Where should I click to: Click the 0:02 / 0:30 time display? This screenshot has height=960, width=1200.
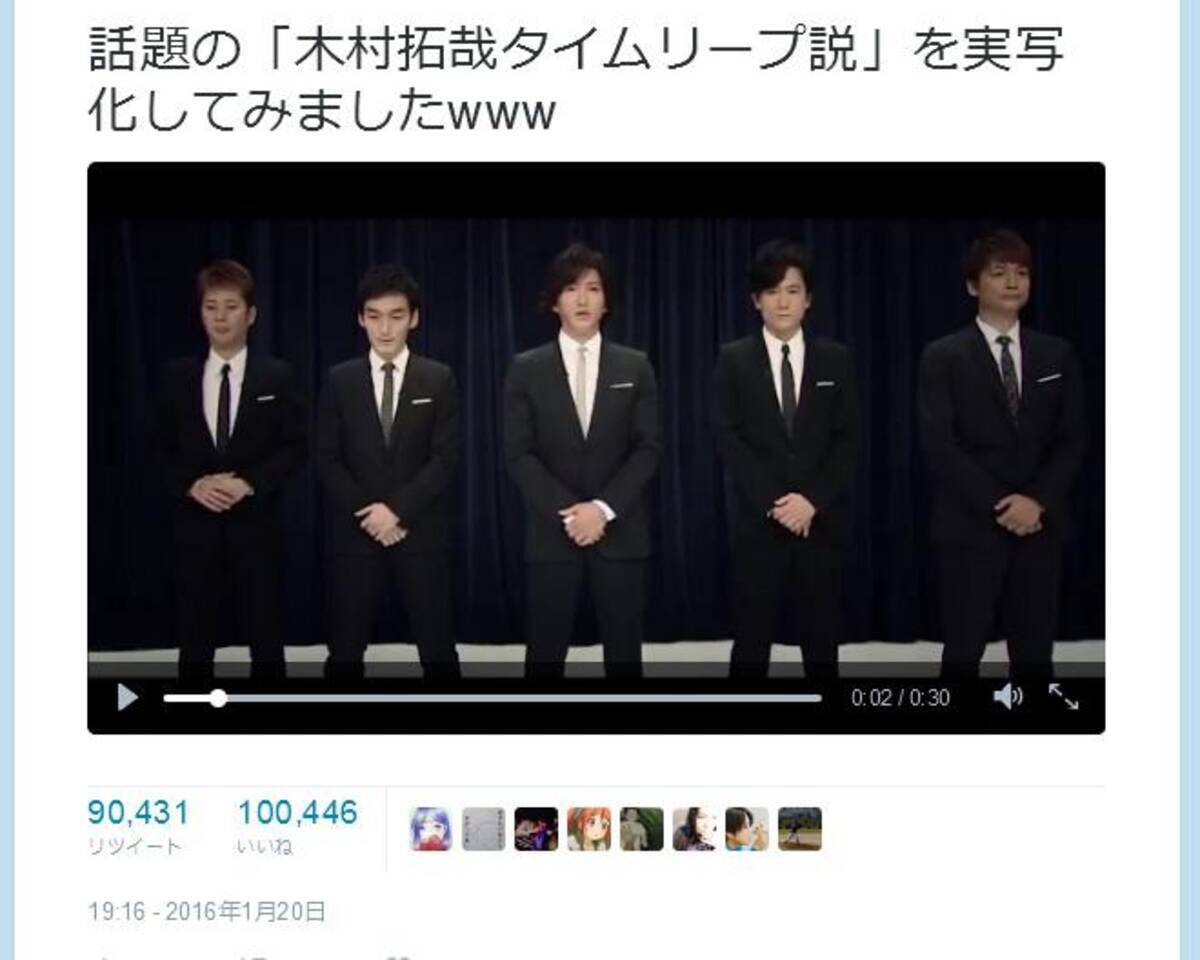[900, 698]
